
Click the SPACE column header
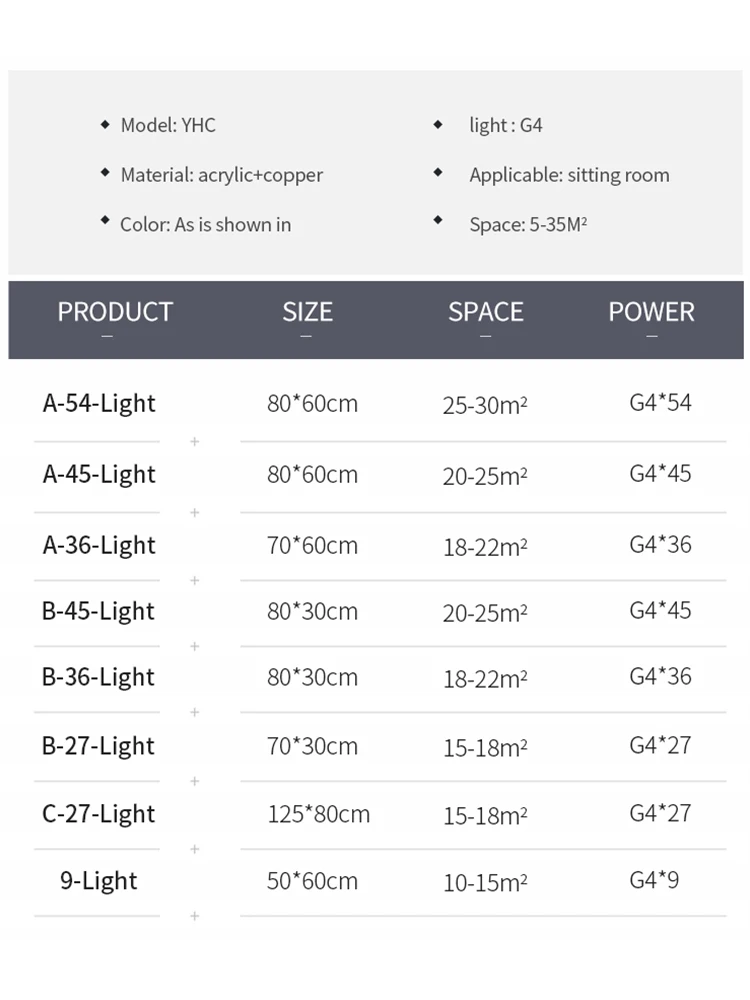pos(486,312)
